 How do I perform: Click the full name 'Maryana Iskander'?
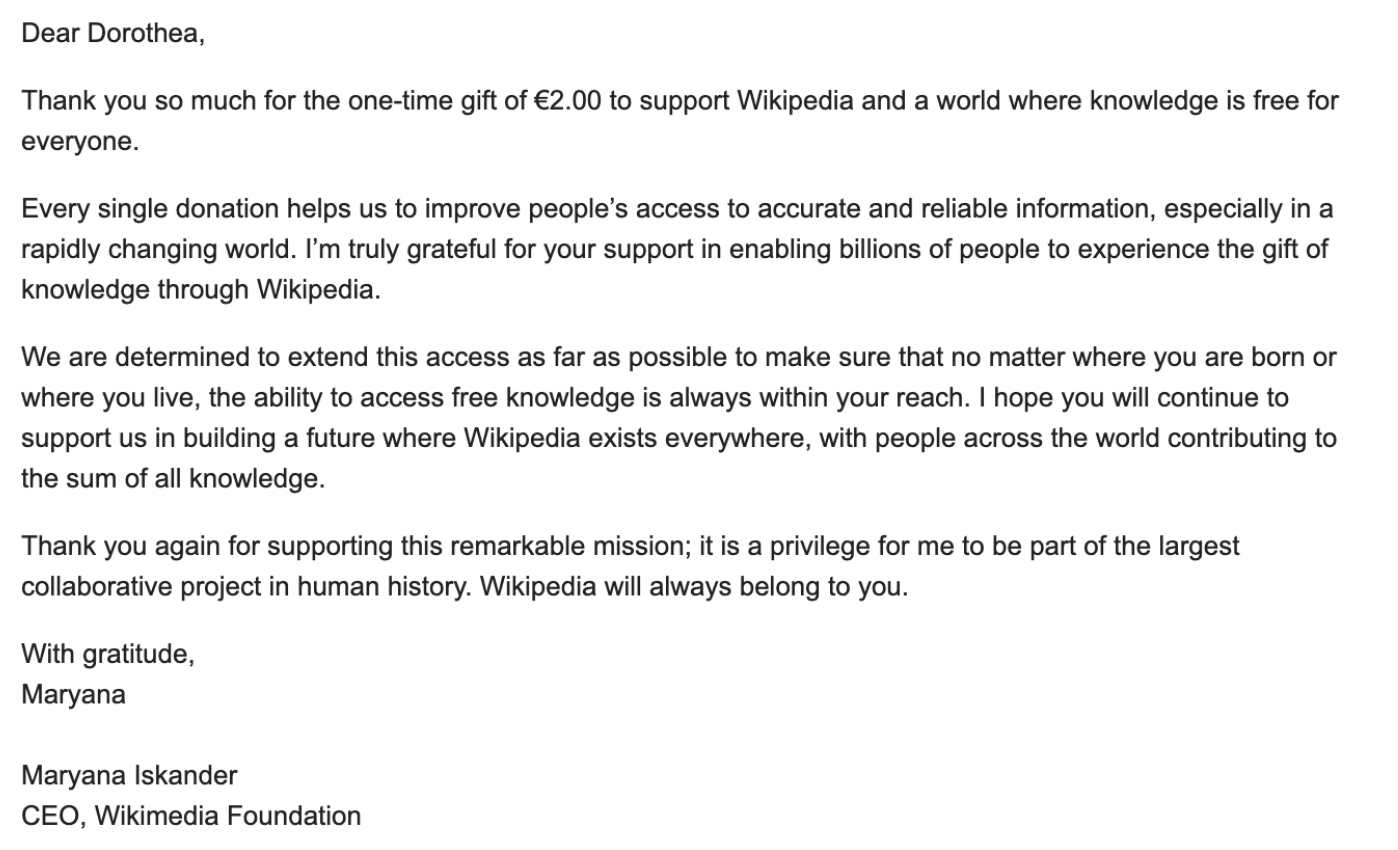(x=129, y=775)
